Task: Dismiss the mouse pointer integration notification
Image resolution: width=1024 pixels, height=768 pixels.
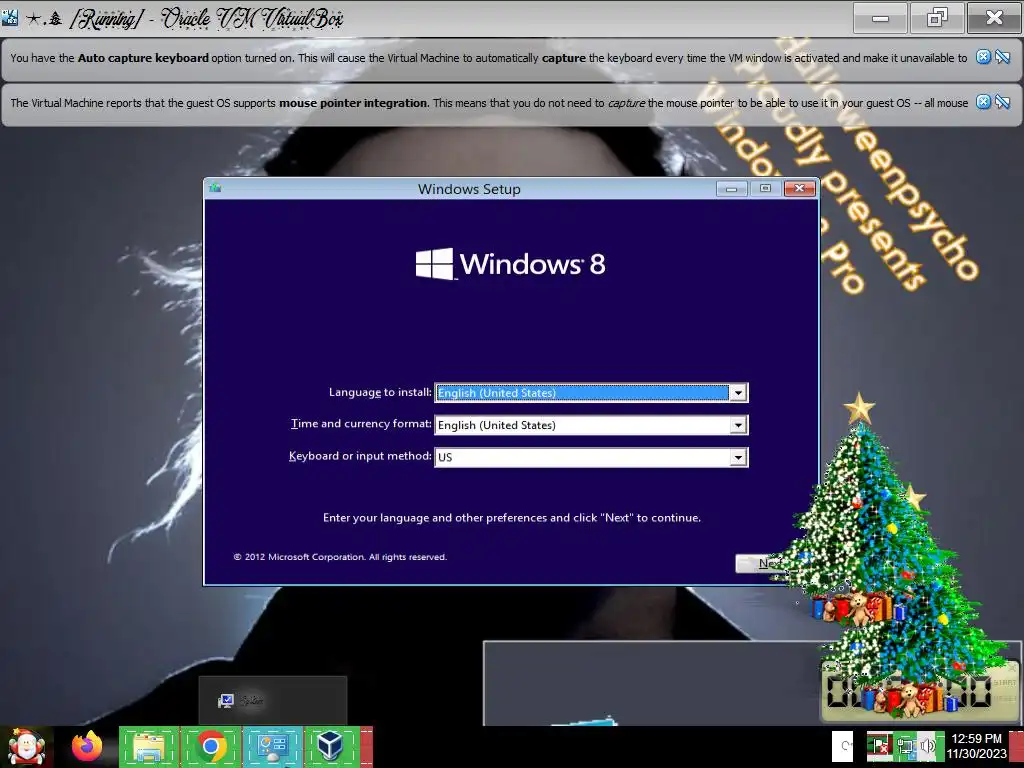Action: 983,101
